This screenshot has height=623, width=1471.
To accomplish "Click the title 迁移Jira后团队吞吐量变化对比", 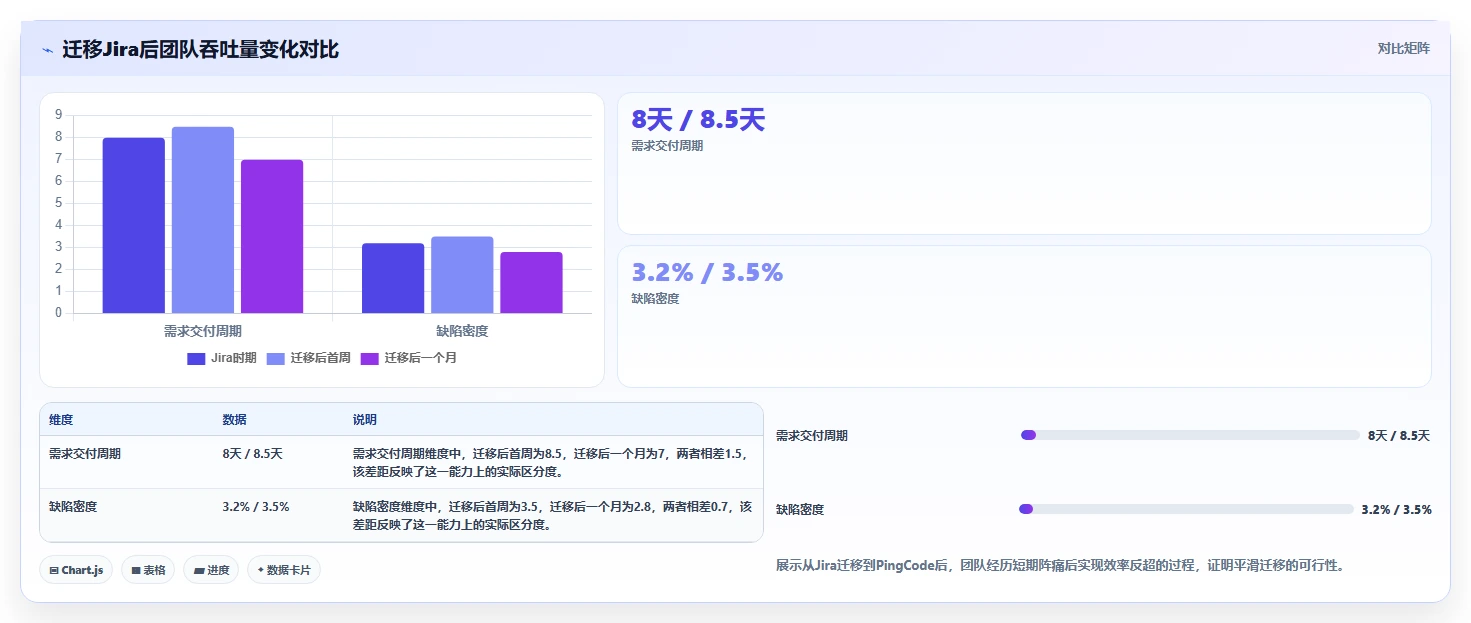I will pos(200,49).
